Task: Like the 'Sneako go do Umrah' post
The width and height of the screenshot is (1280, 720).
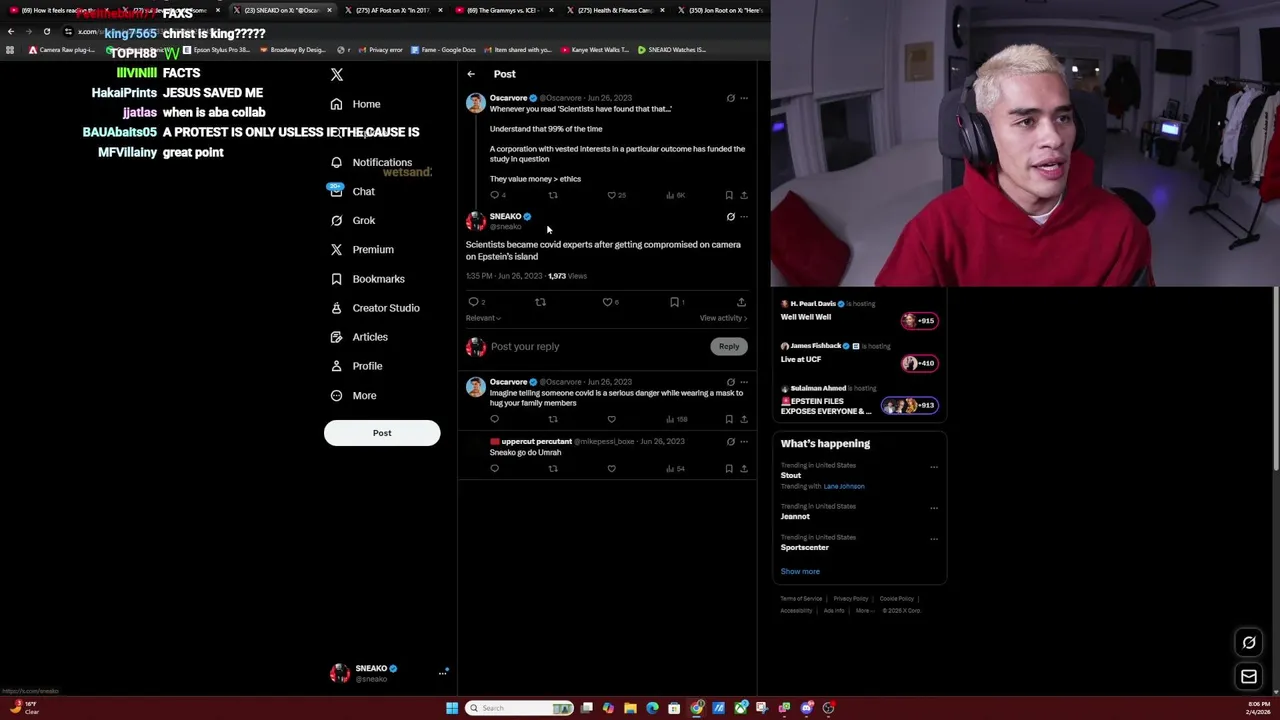Action: coord(612,468)
